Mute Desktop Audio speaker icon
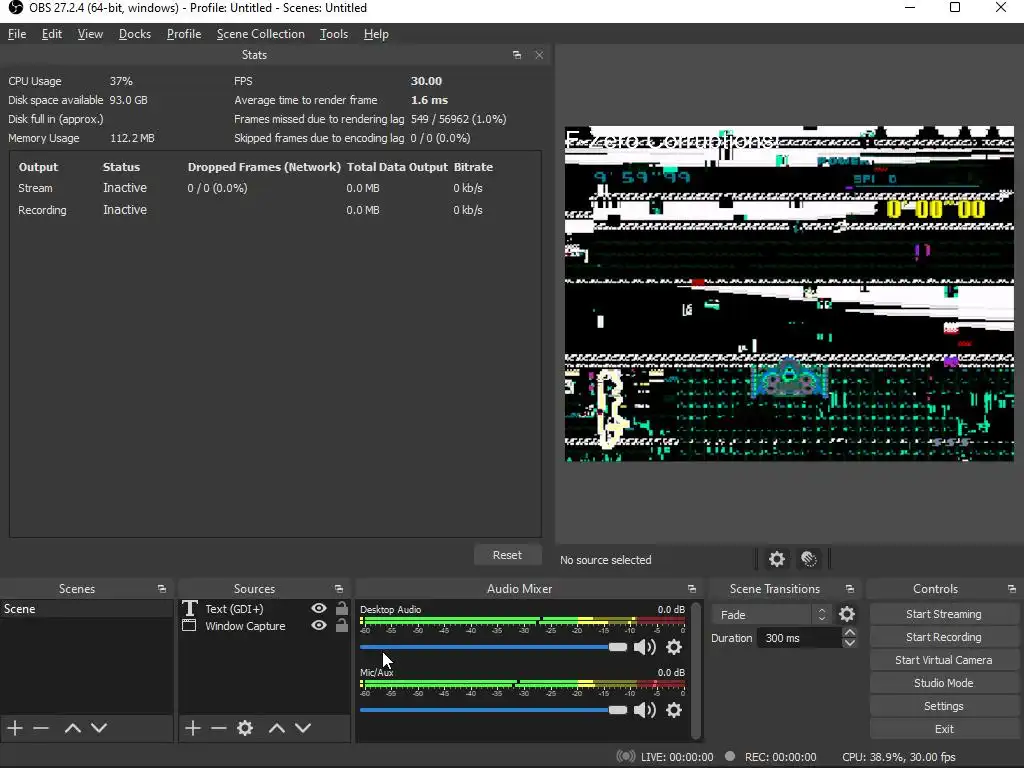1024x768 pixels. tap(645, 647)
